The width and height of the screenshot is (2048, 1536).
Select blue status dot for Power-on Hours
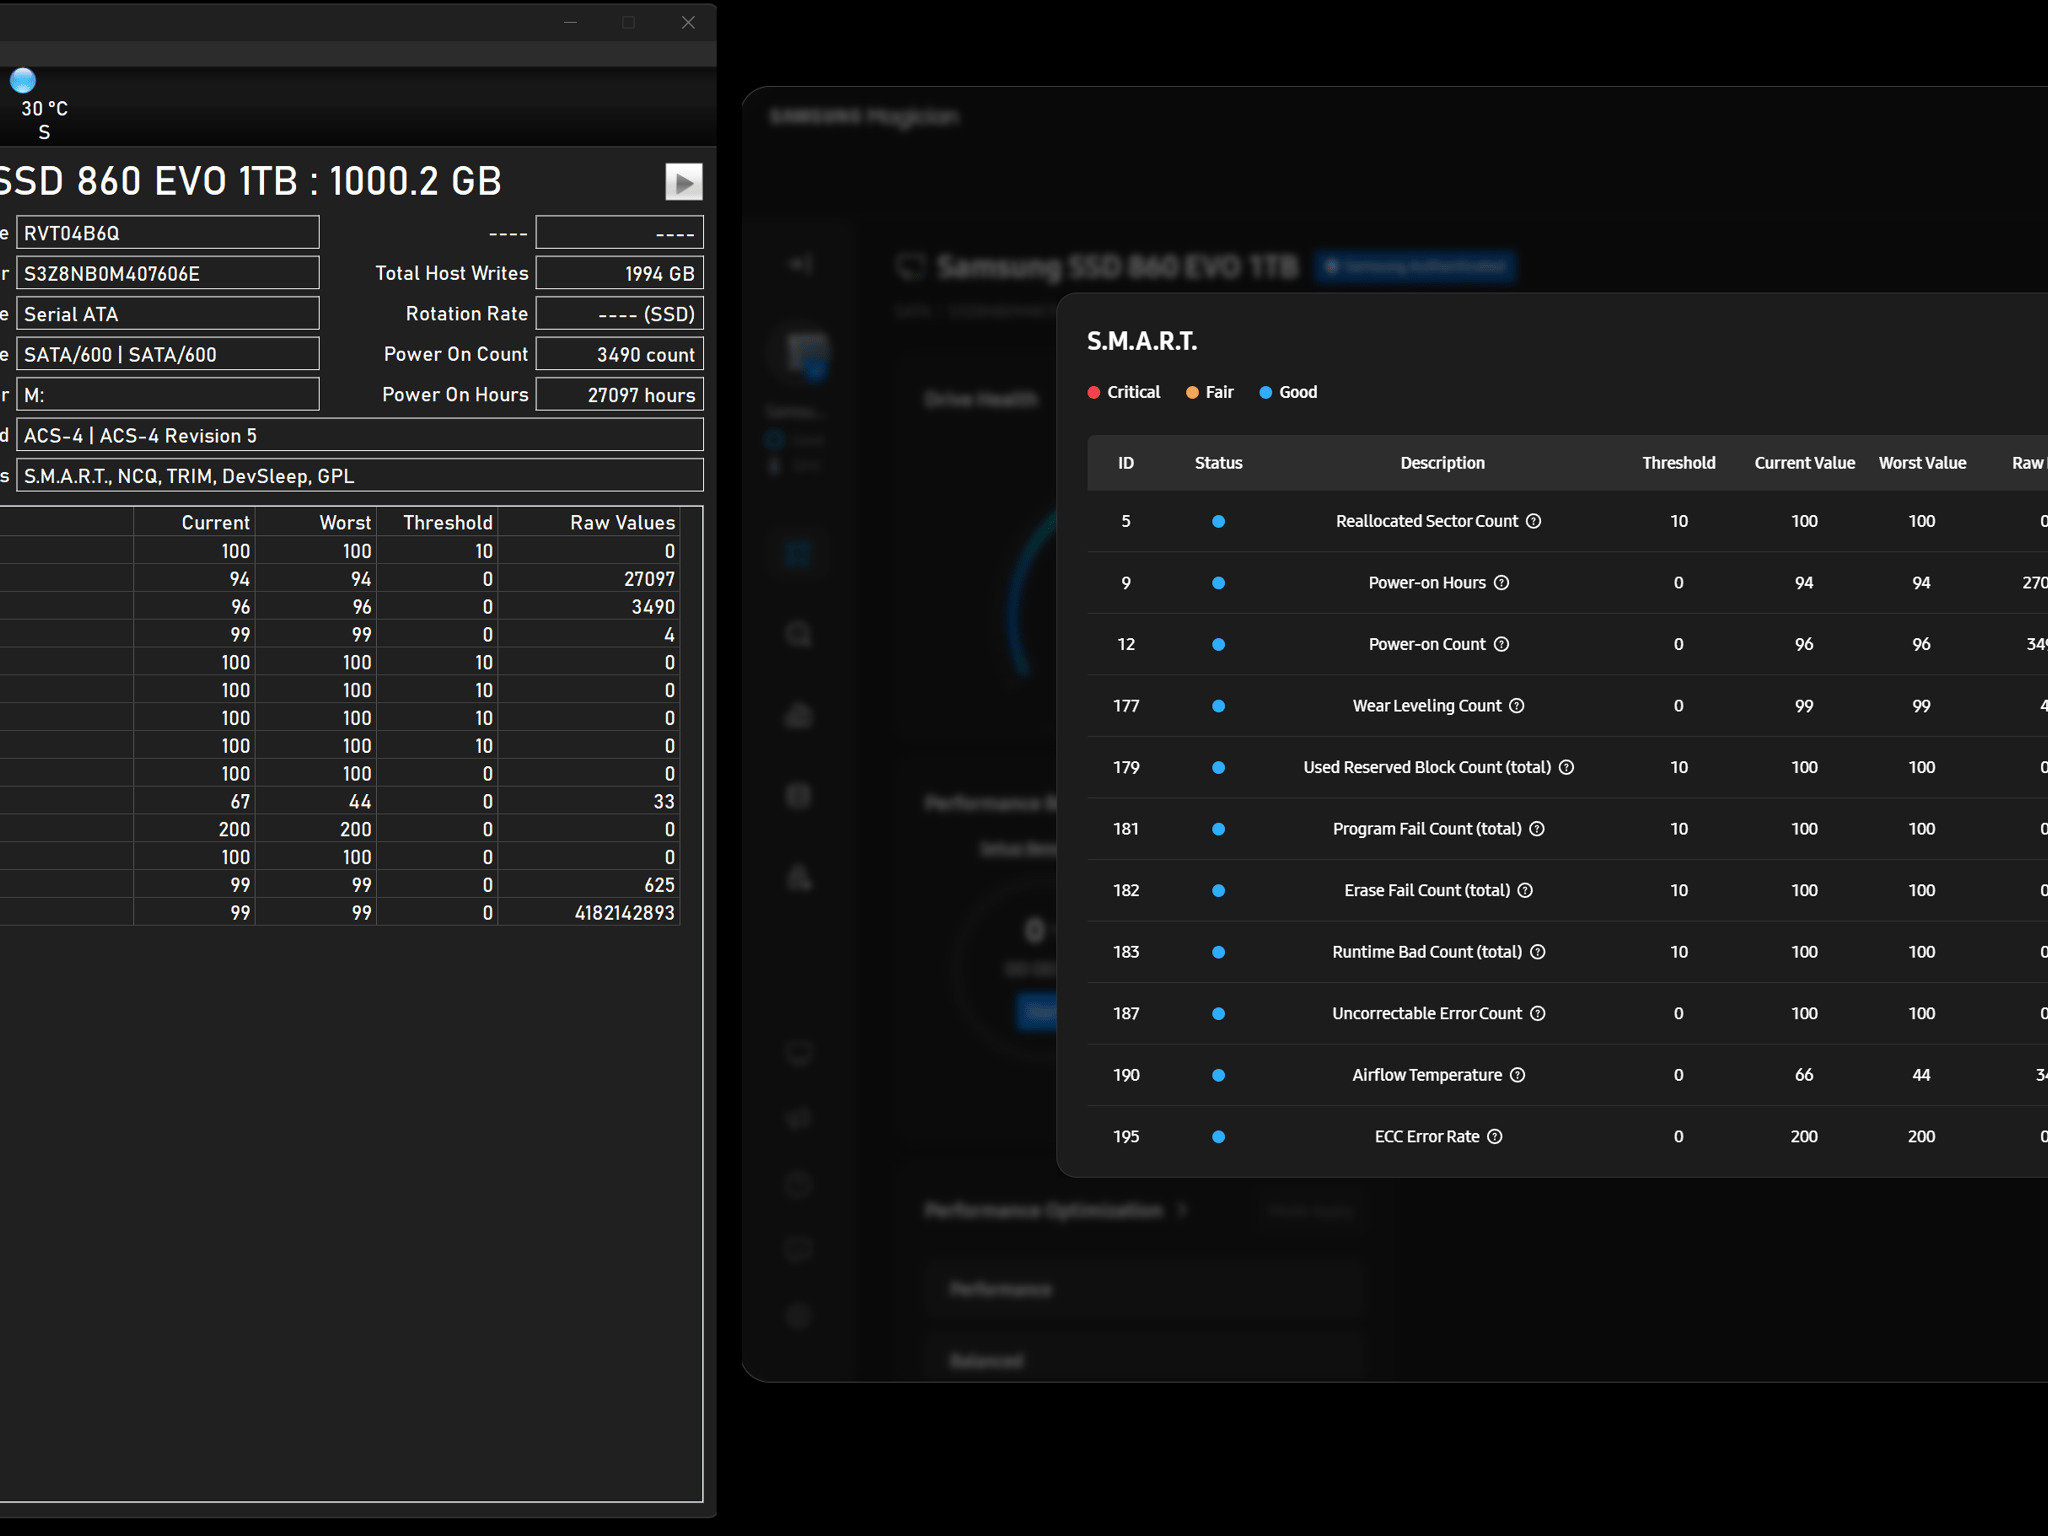(1218, 583)
